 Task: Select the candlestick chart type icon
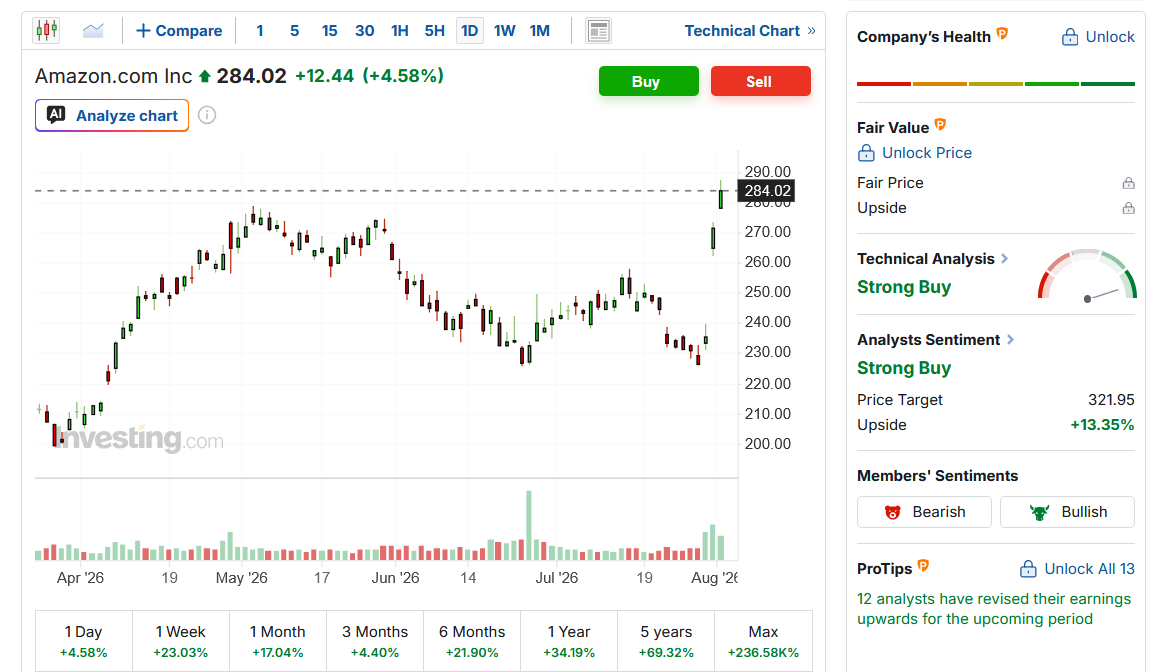46,30
